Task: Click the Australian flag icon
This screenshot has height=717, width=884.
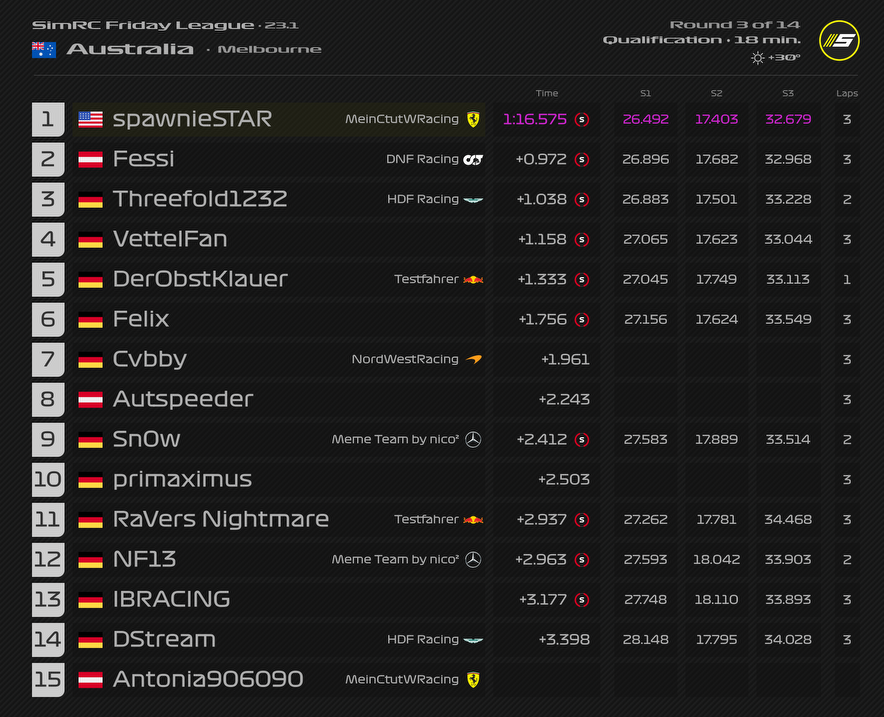Action: (43, 49)
